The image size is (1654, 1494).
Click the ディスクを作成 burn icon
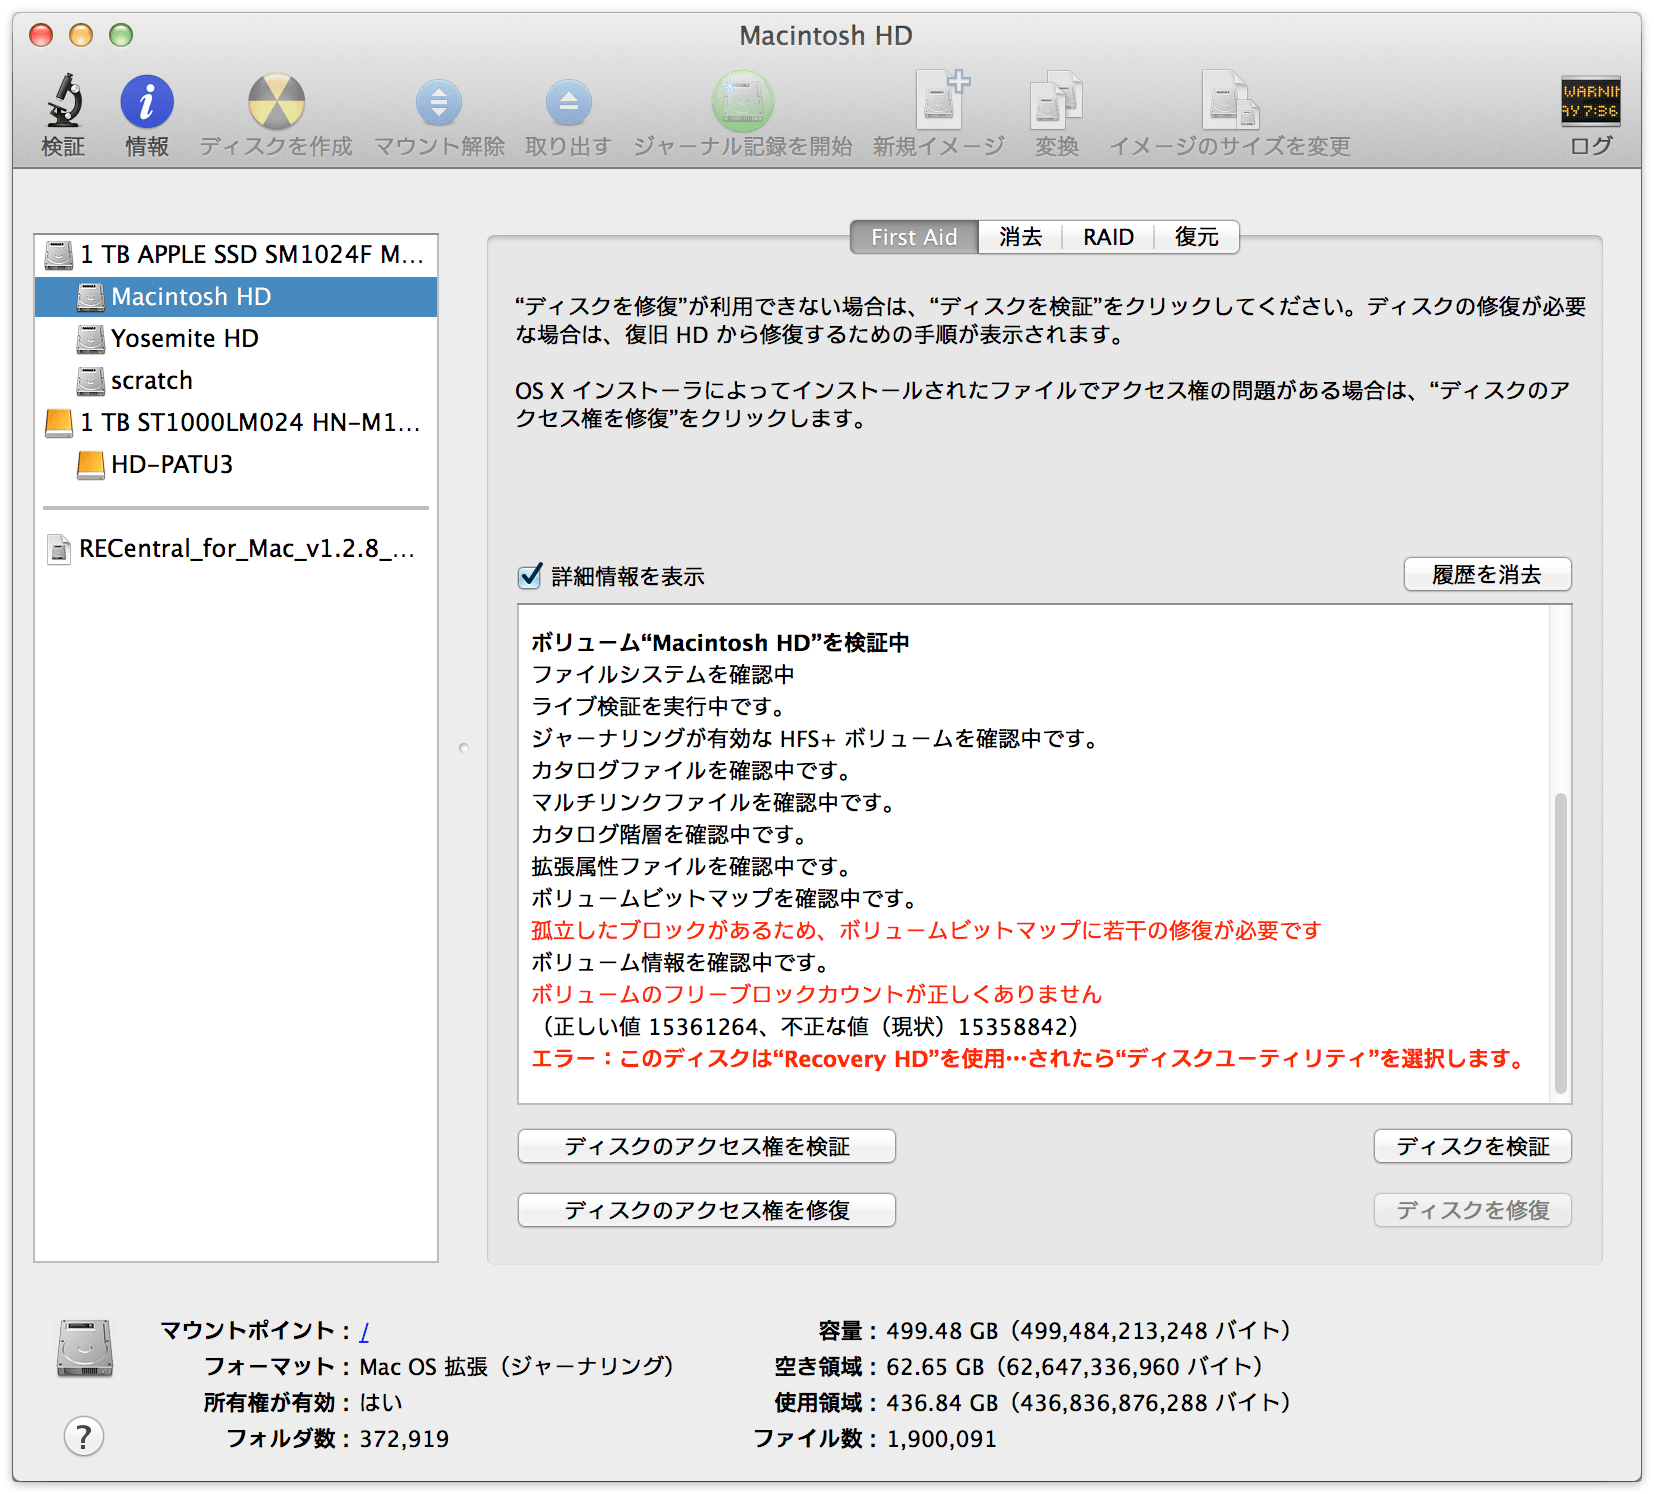coord(276,102)
